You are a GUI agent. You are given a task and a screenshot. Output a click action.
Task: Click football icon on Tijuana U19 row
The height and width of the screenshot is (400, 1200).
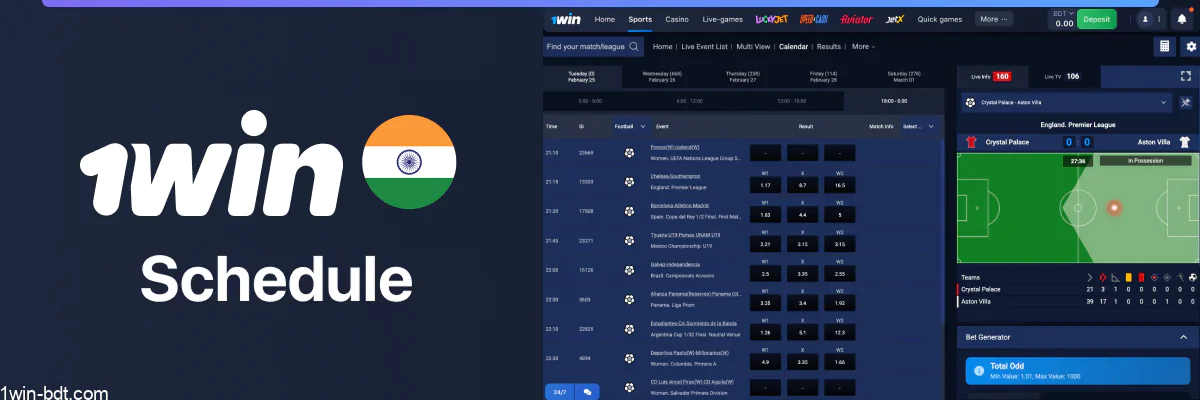[x=629, y=240]
